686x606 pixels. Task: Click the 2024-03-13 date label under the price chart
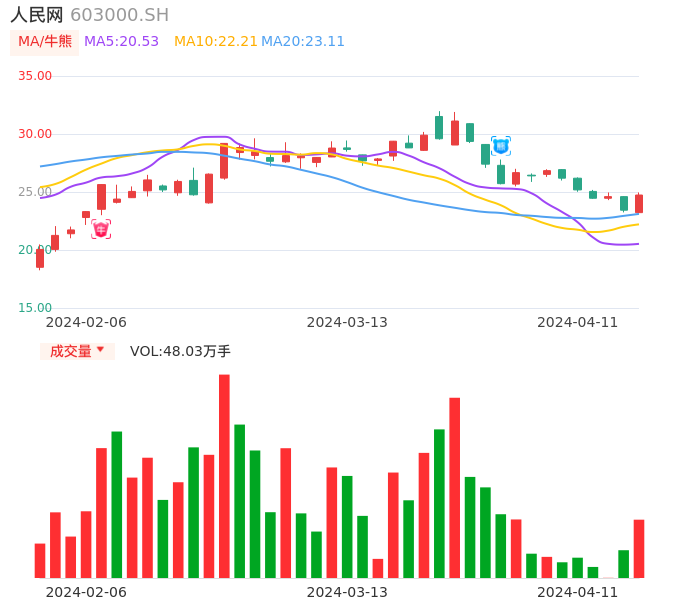point(346,322)
